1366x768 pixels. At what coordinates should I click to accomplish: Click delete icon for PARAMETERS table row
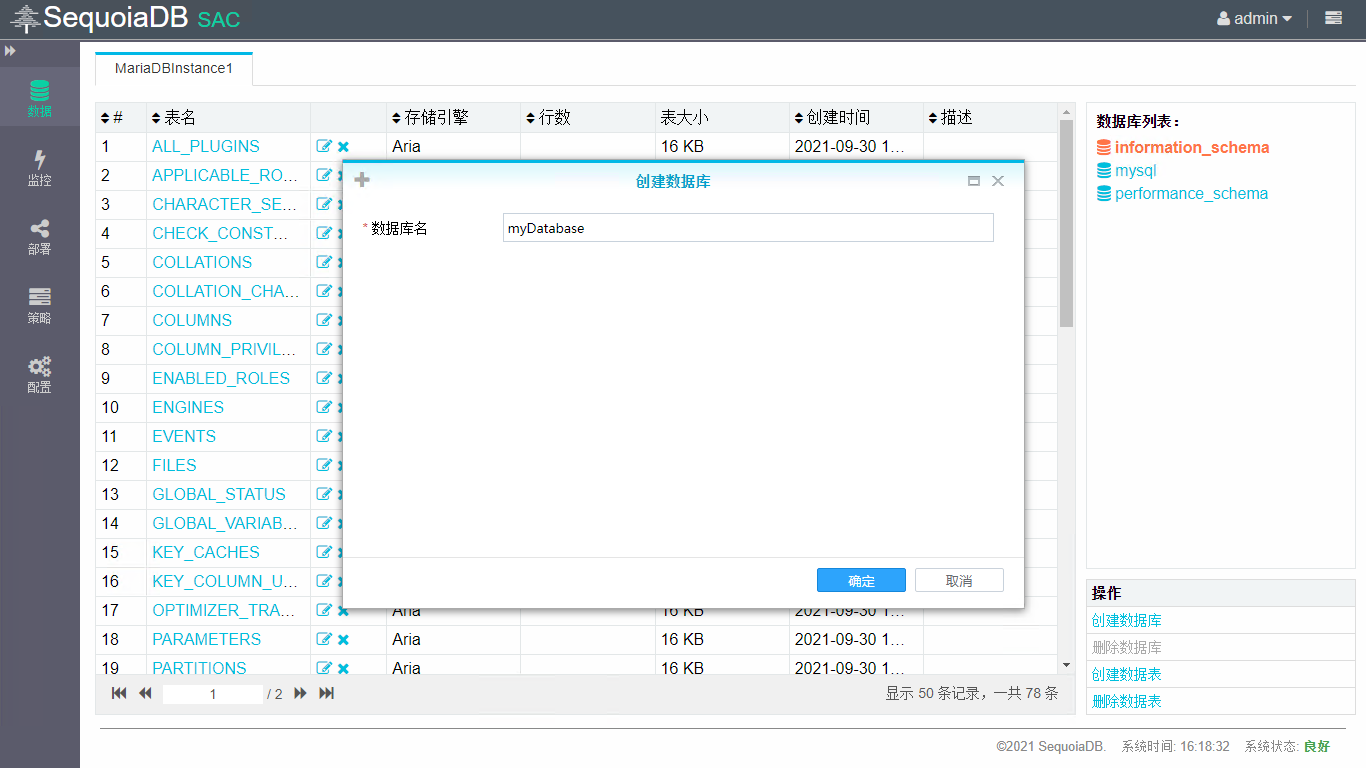tap(343, 640)
